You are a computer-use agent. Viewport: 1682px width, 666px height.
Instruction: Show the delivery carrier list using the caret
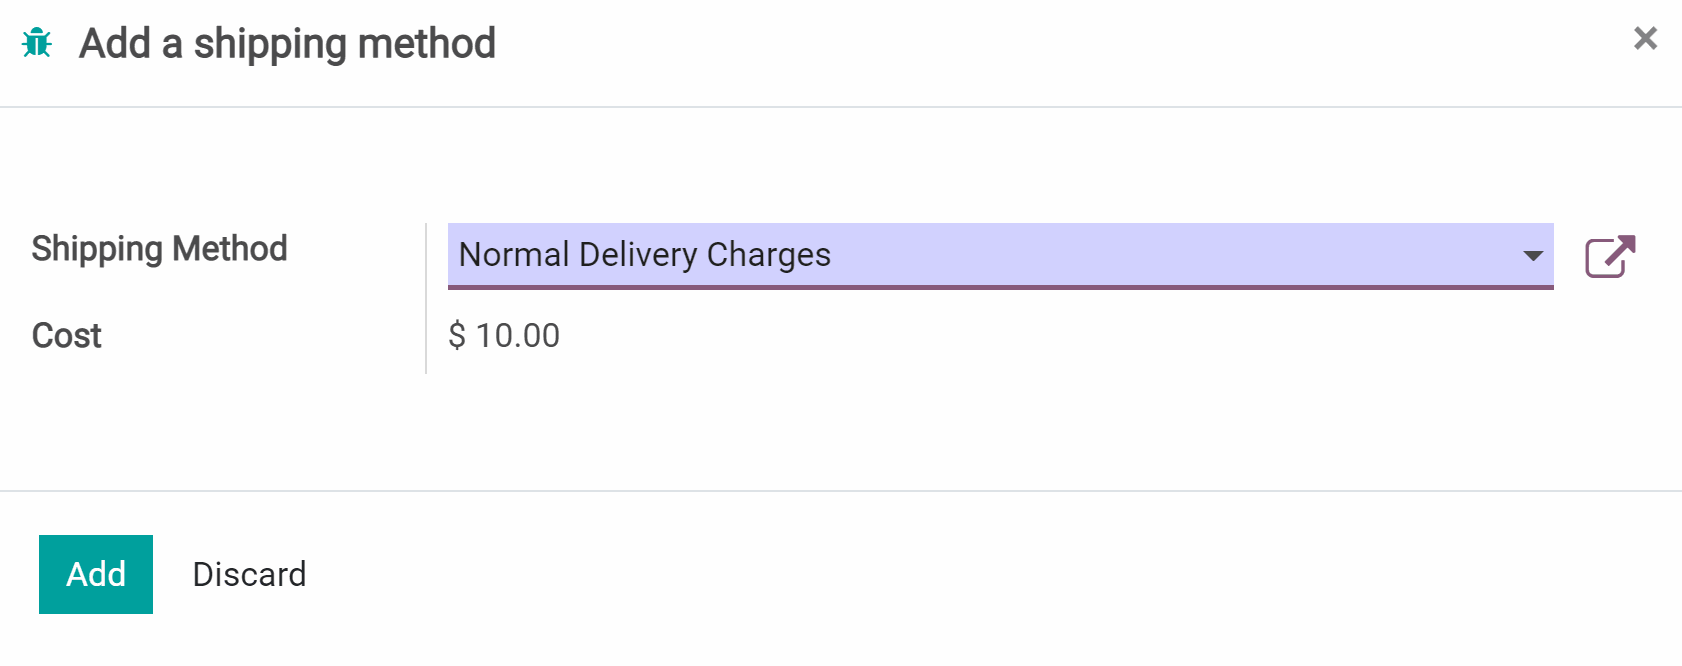(x=1532, y=256)
